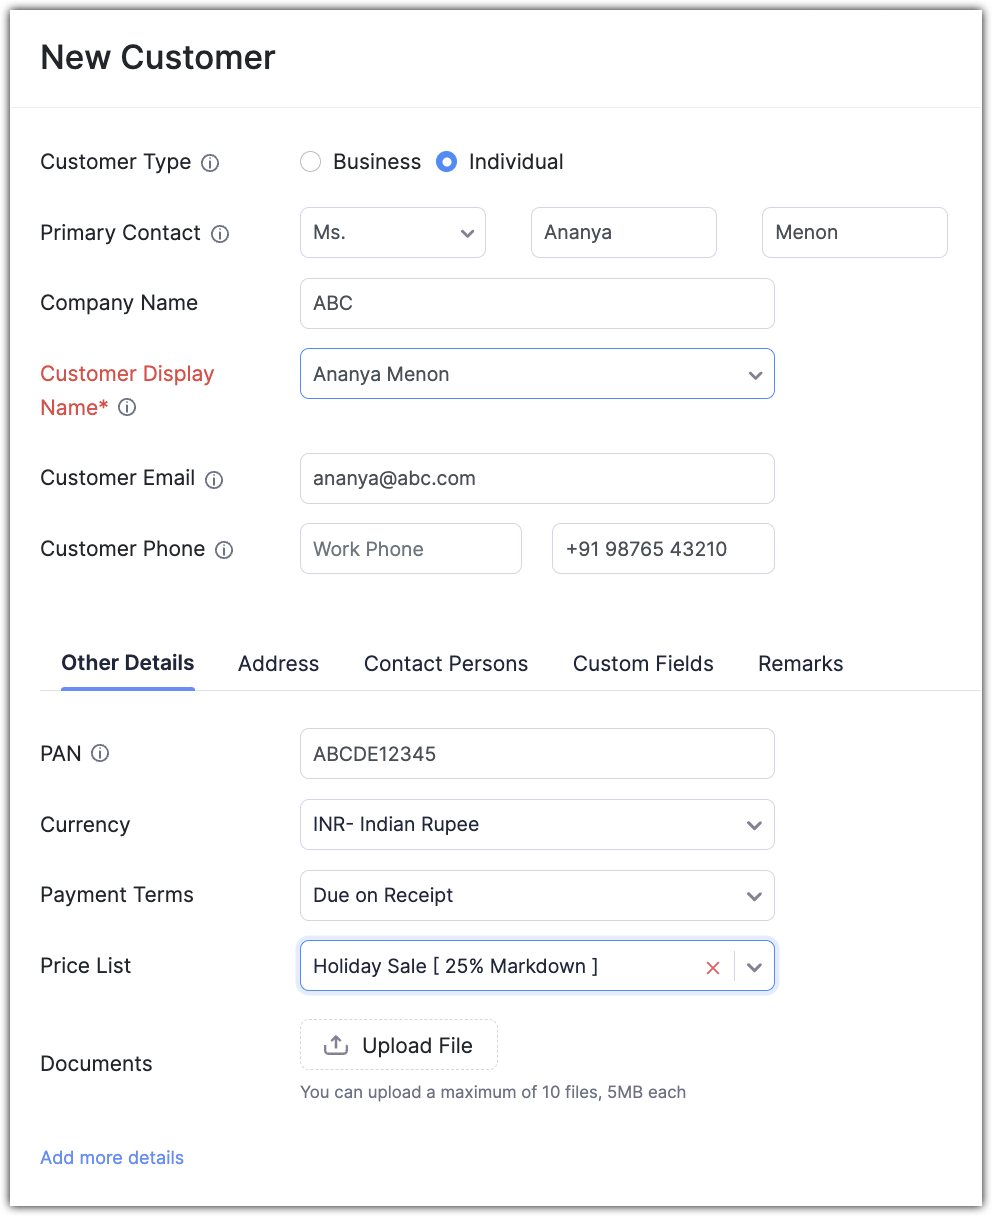Click the Primary Contact info icon

point(220,234)
